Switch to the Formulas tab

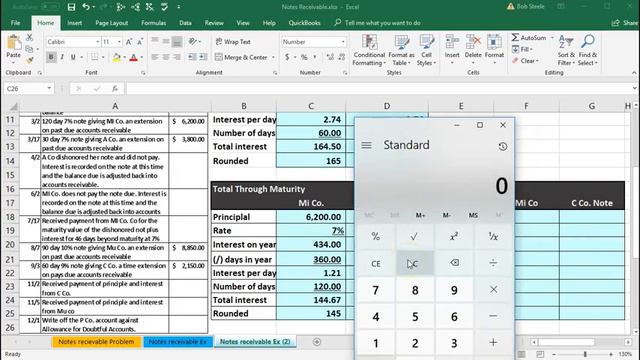(x=153, y=23)
